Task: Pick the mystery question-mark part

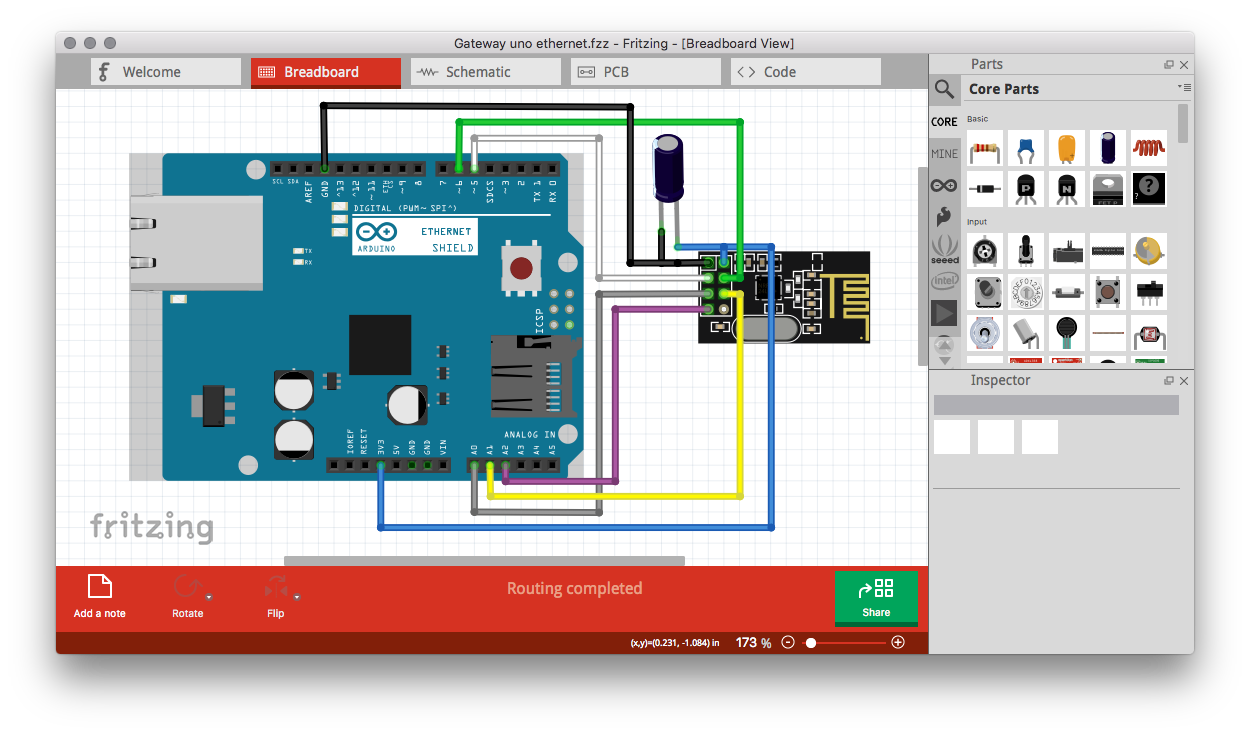Action: pyautogui.click(x=1149, y=189)
